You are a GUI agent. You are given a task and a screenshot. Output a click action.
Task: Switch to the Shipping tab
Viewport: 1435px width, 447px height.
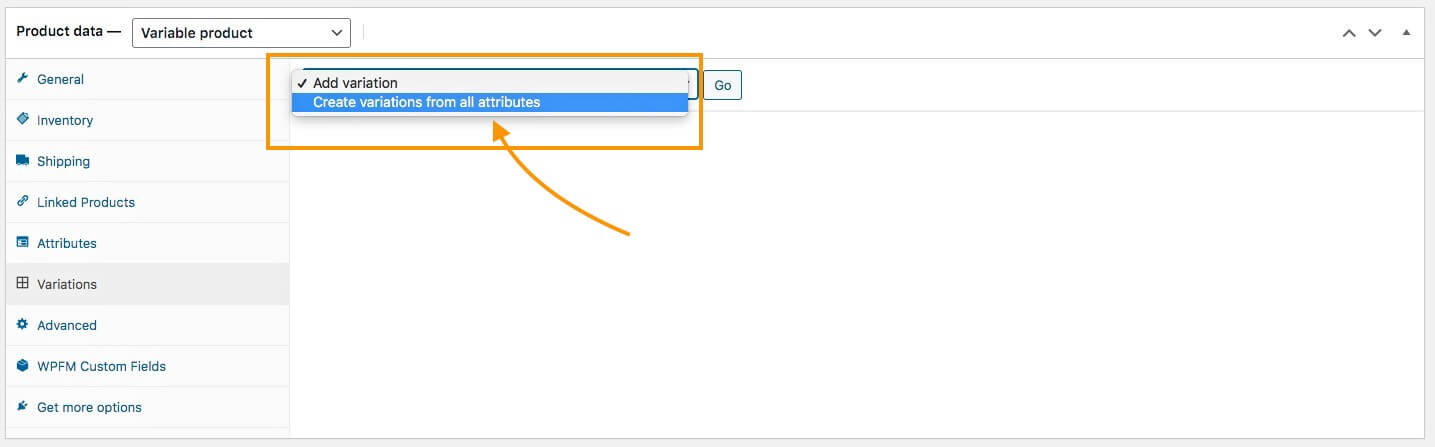(x=63, y=161)
